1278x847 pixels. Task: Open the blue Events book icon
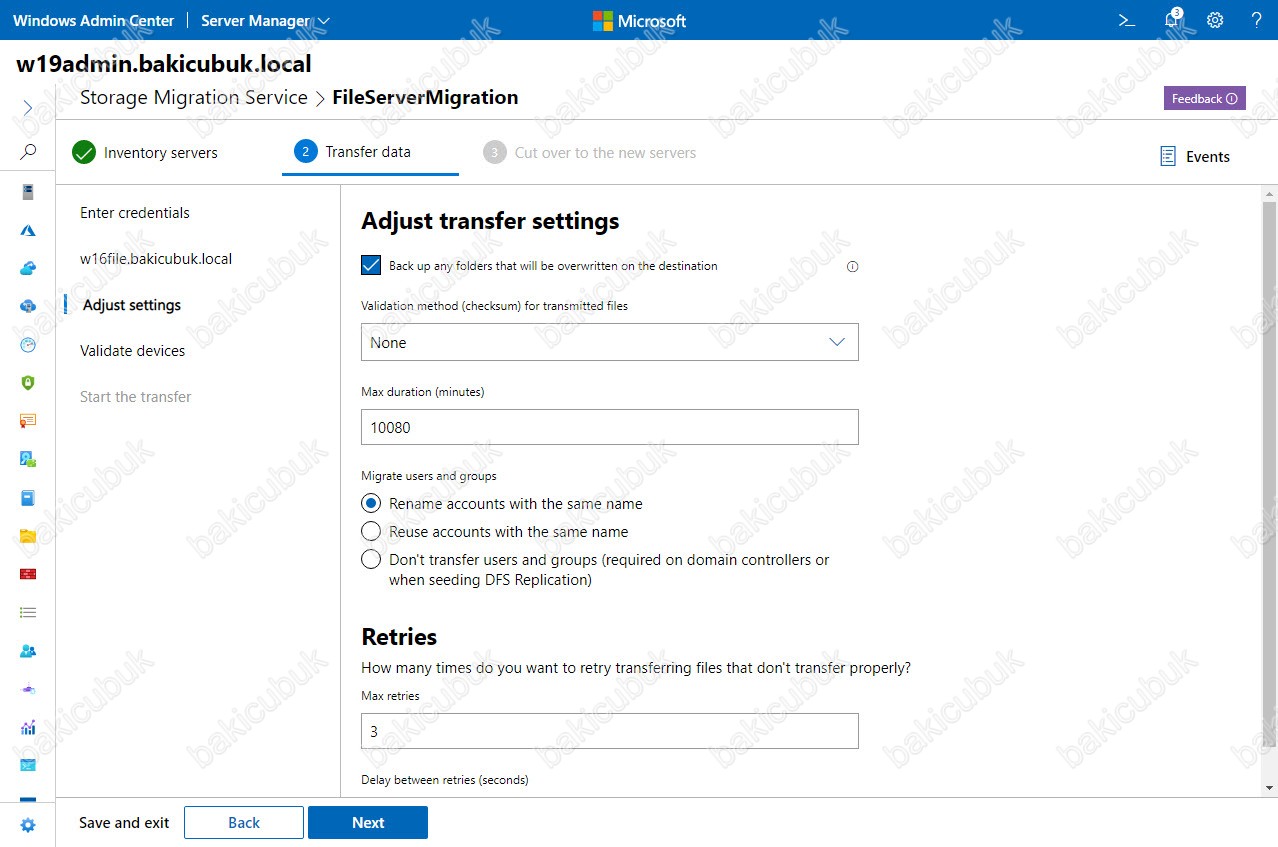[28, 497]
